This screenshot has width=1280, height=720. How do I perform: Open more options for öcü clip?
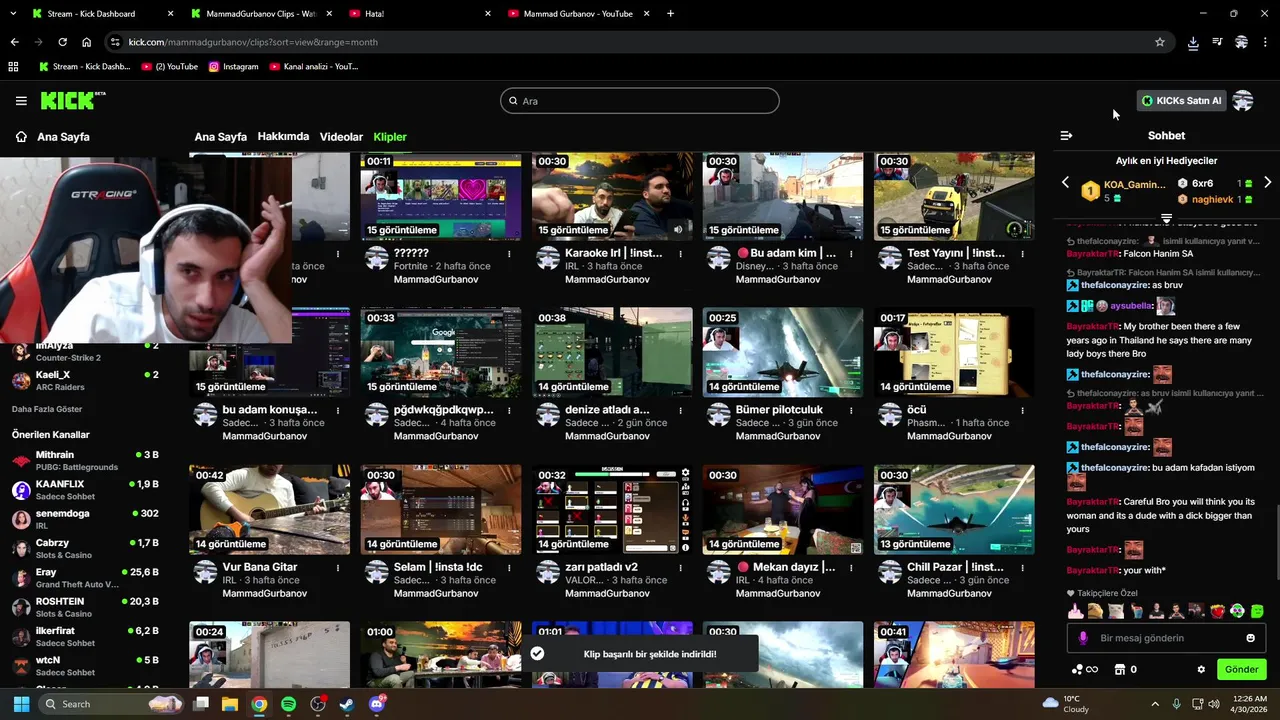click(1022, 411)
